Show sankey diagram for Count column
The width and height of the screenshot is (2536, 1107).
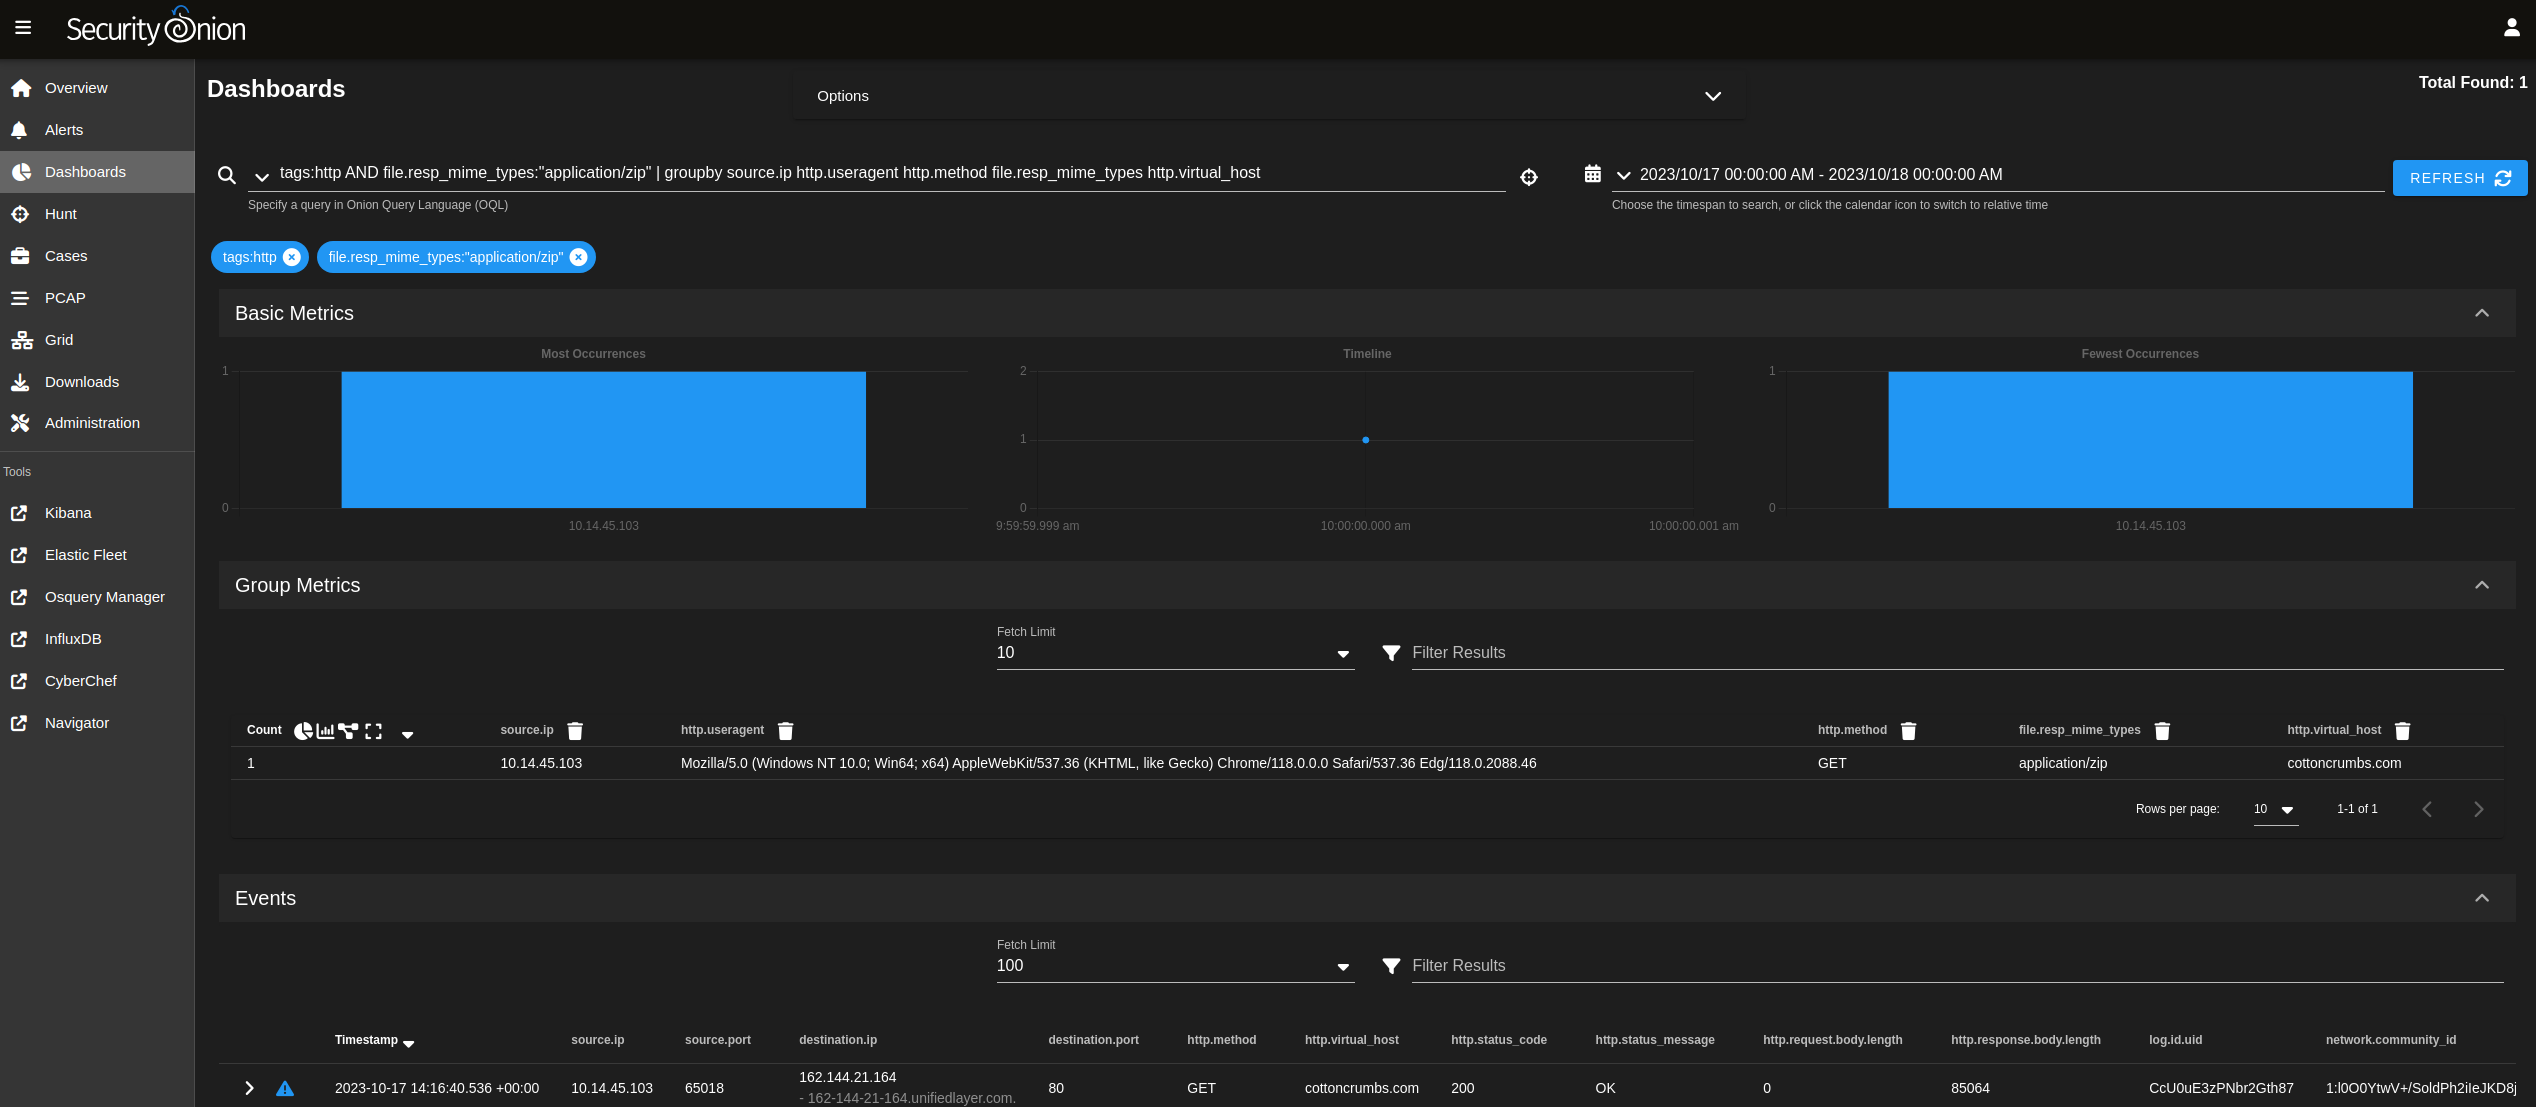348,731
